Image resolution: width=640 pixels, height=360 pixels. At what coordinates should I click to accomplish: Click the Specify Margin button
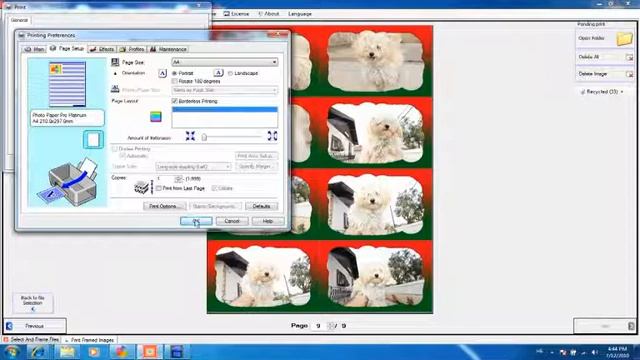pos(256,167)
